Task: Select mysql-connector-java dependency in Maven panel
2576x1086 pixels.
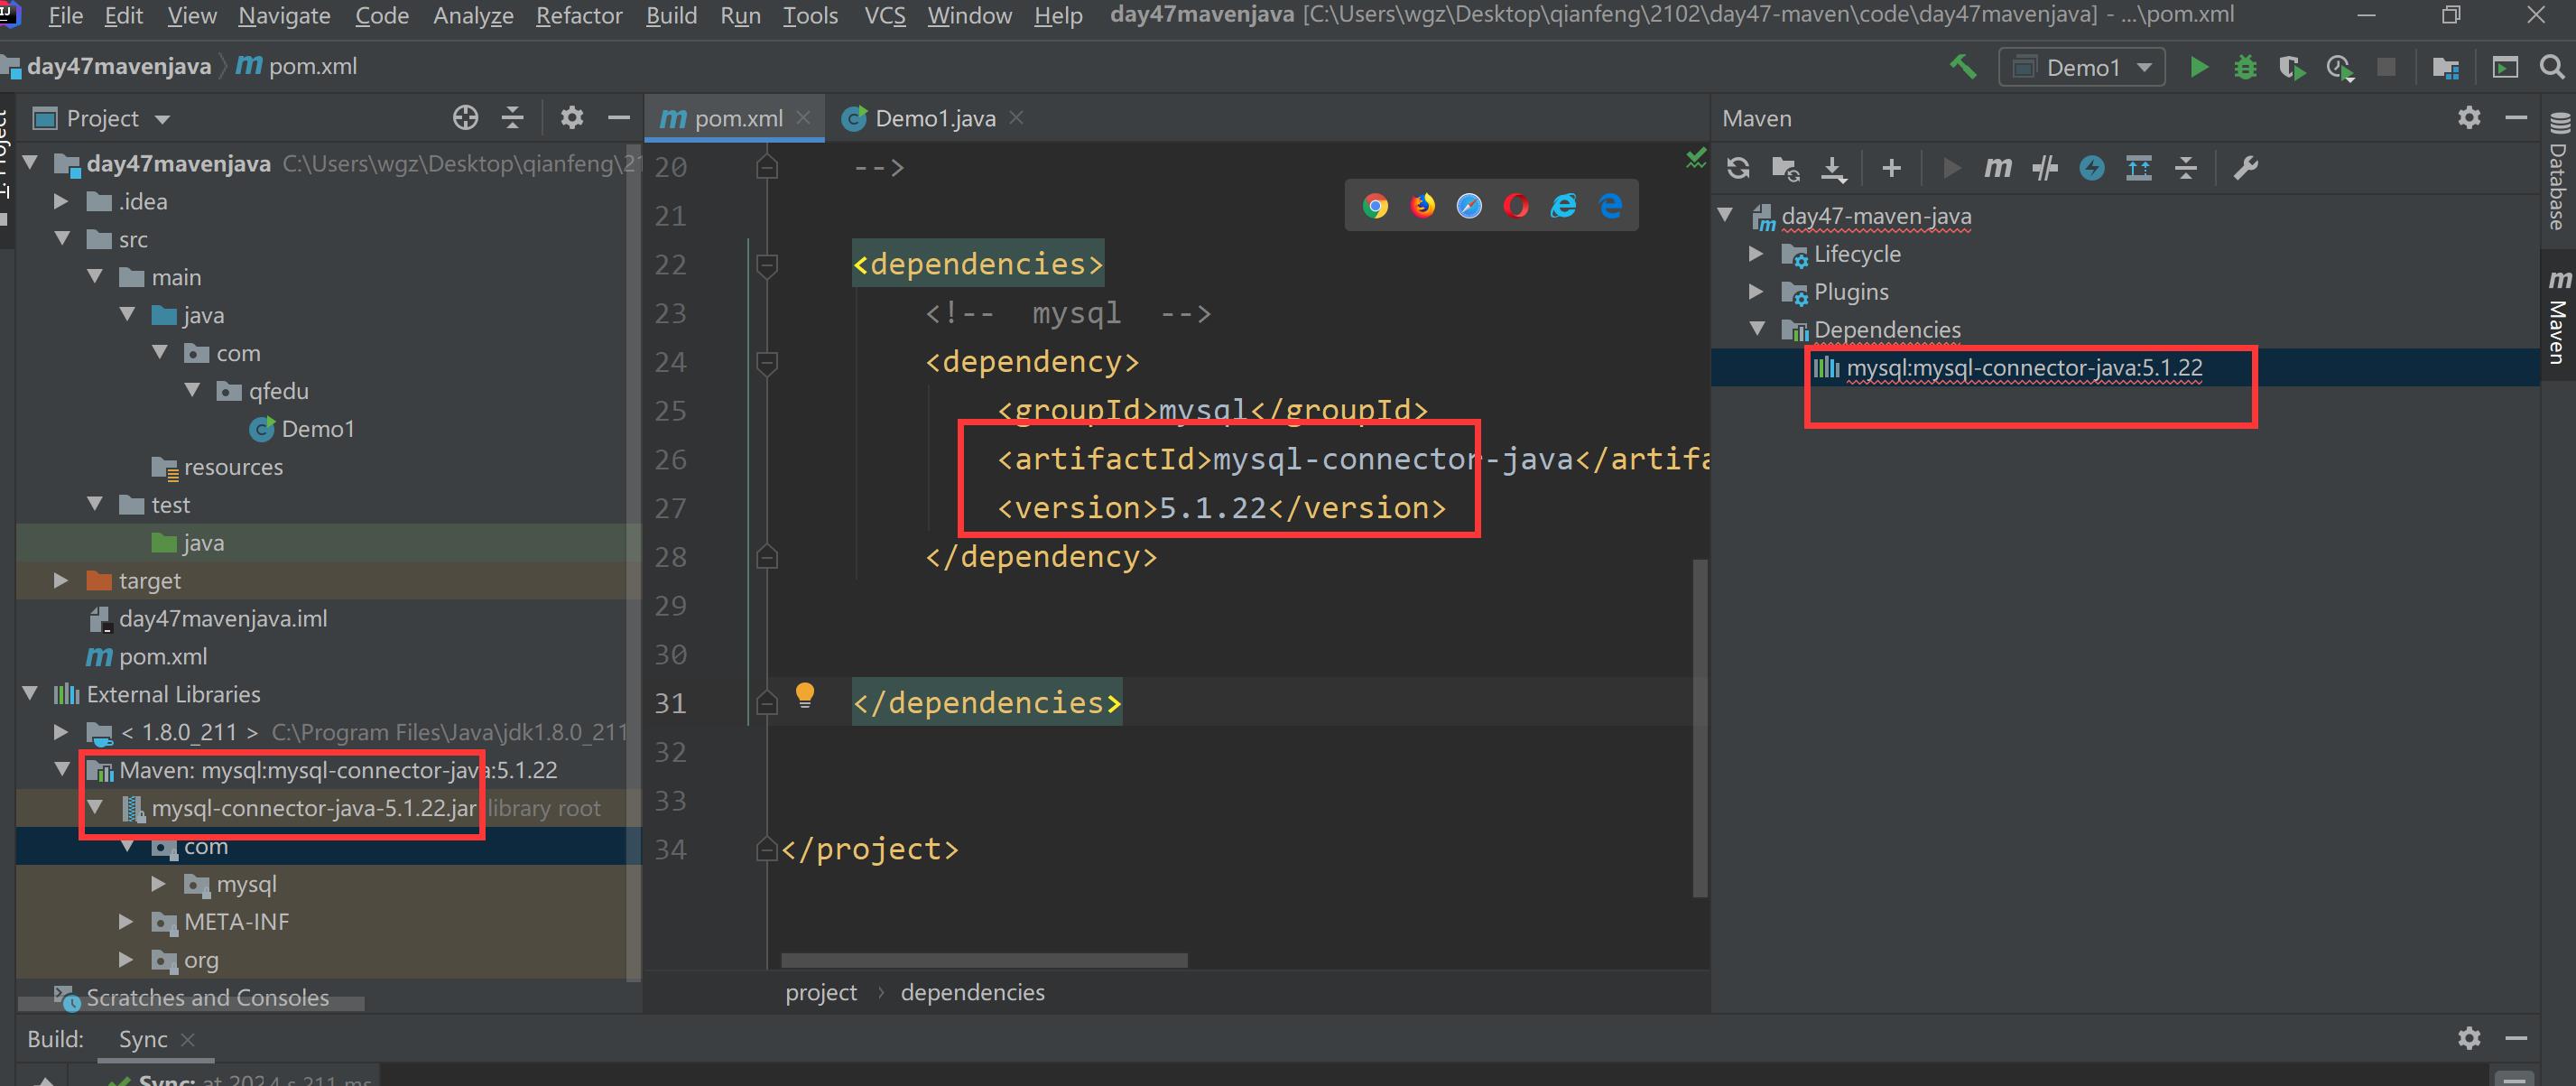Action: [x=2024, y=368]
